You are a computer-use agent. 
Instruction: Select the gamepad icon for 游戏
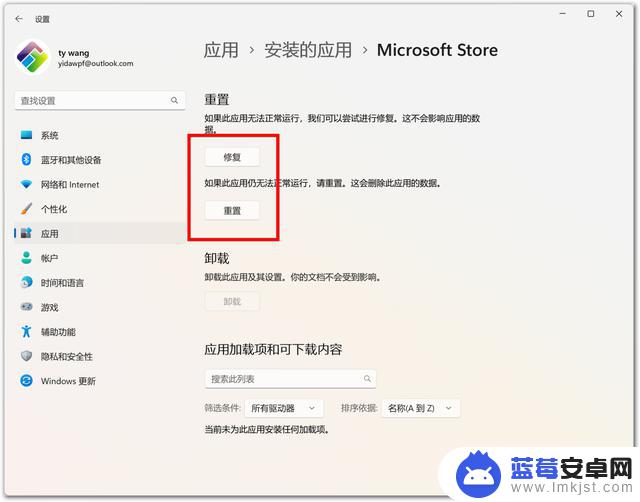coord(27,307)
